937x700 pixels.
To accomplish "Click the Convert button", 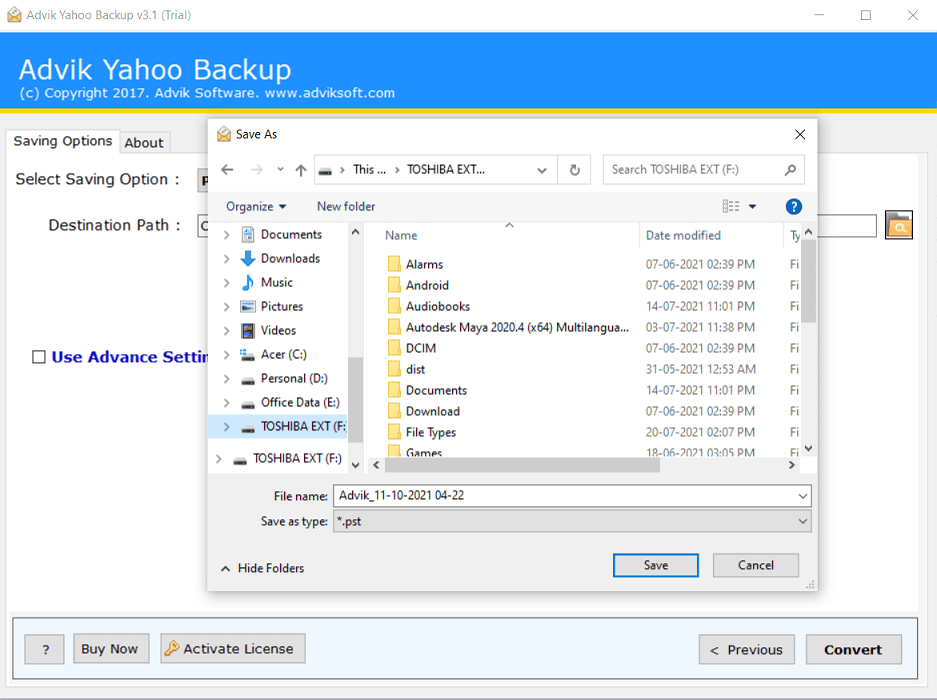I will pos(853,650).
